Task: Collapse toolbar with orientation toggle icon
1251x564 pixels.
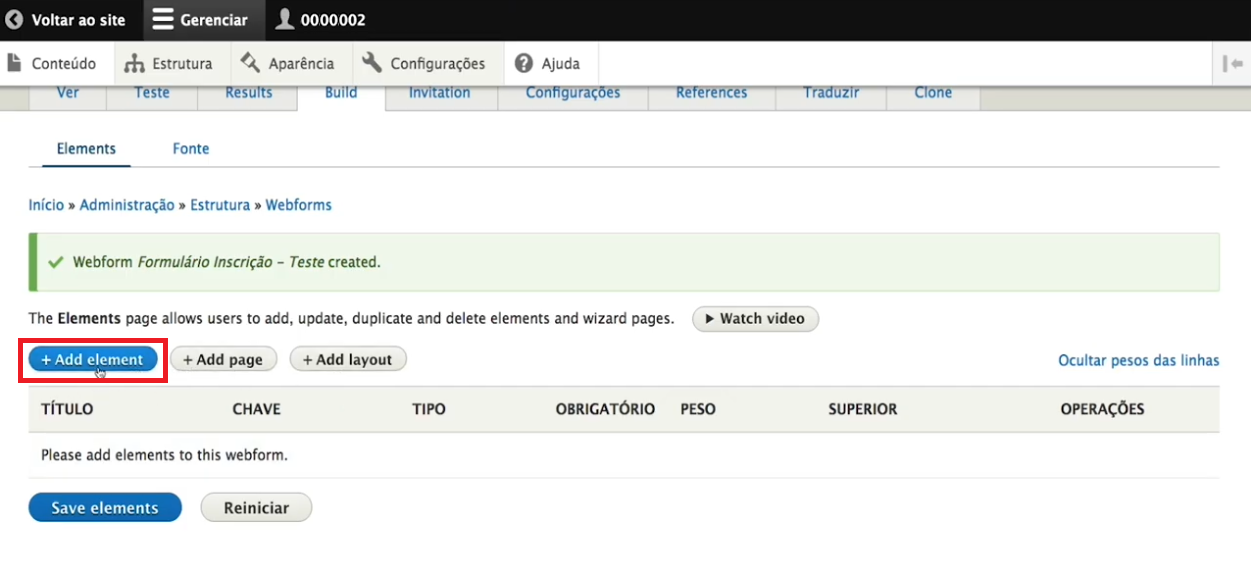Action: [x=1231, y=63]
